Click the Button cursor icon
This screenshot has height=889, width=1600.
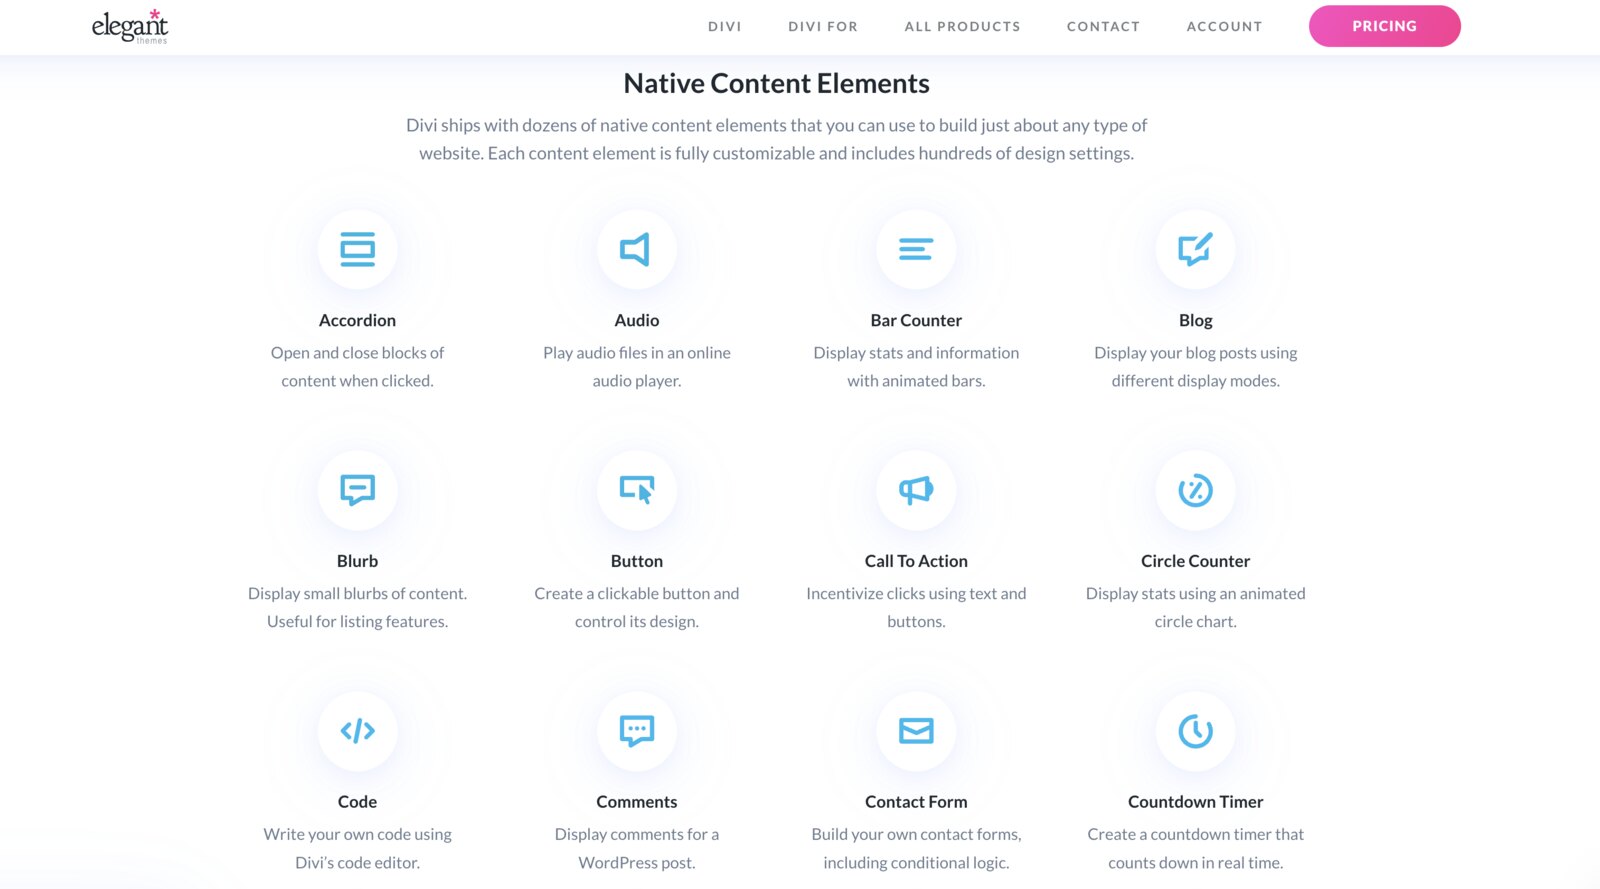637,490
